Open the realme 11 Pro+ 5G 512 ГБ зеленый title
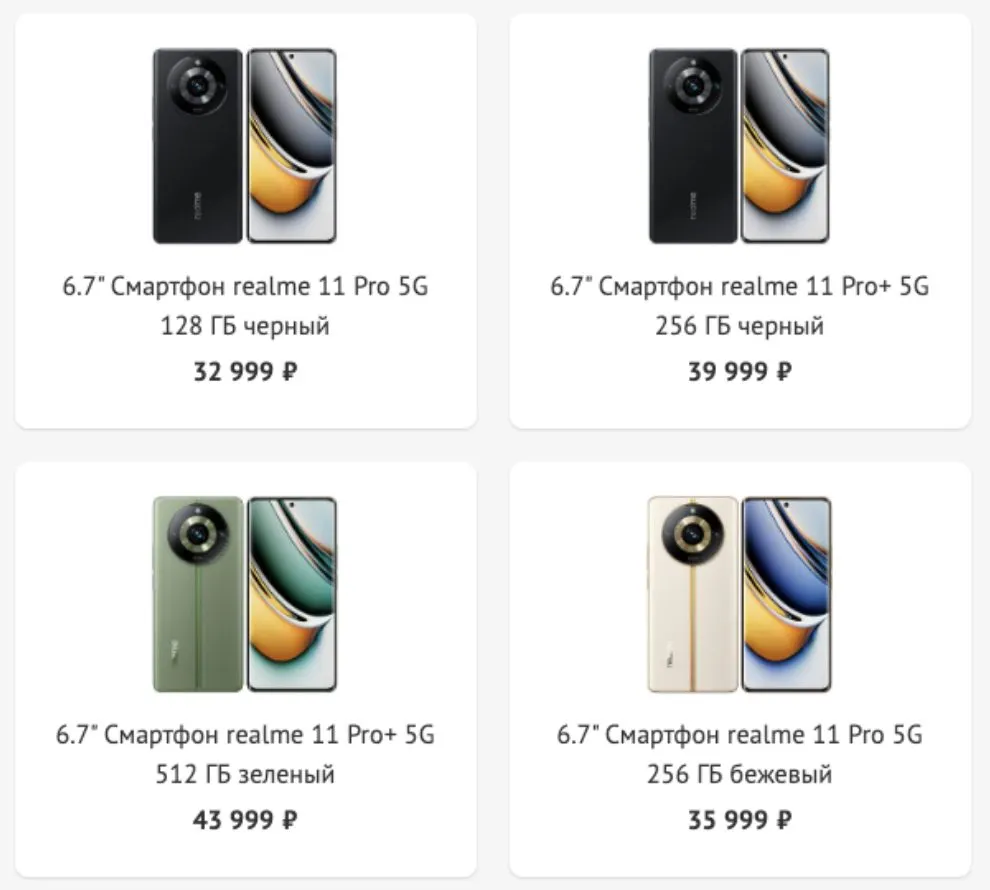Viewport: 990px width, 890px height. (x=245, y=735)
